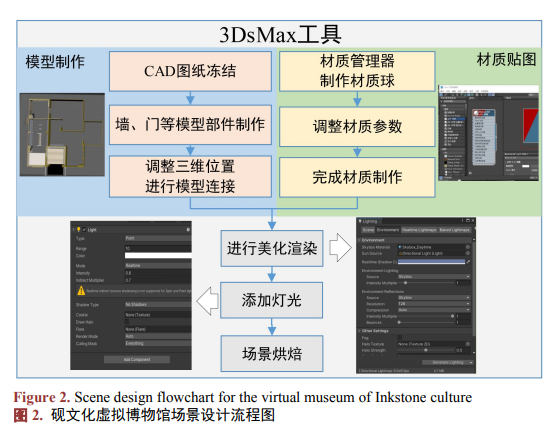Click the 3ds Max material editor screenshot
Viewport: 559px width, 431px height.
pyautogui.click(x=488, y=133)
